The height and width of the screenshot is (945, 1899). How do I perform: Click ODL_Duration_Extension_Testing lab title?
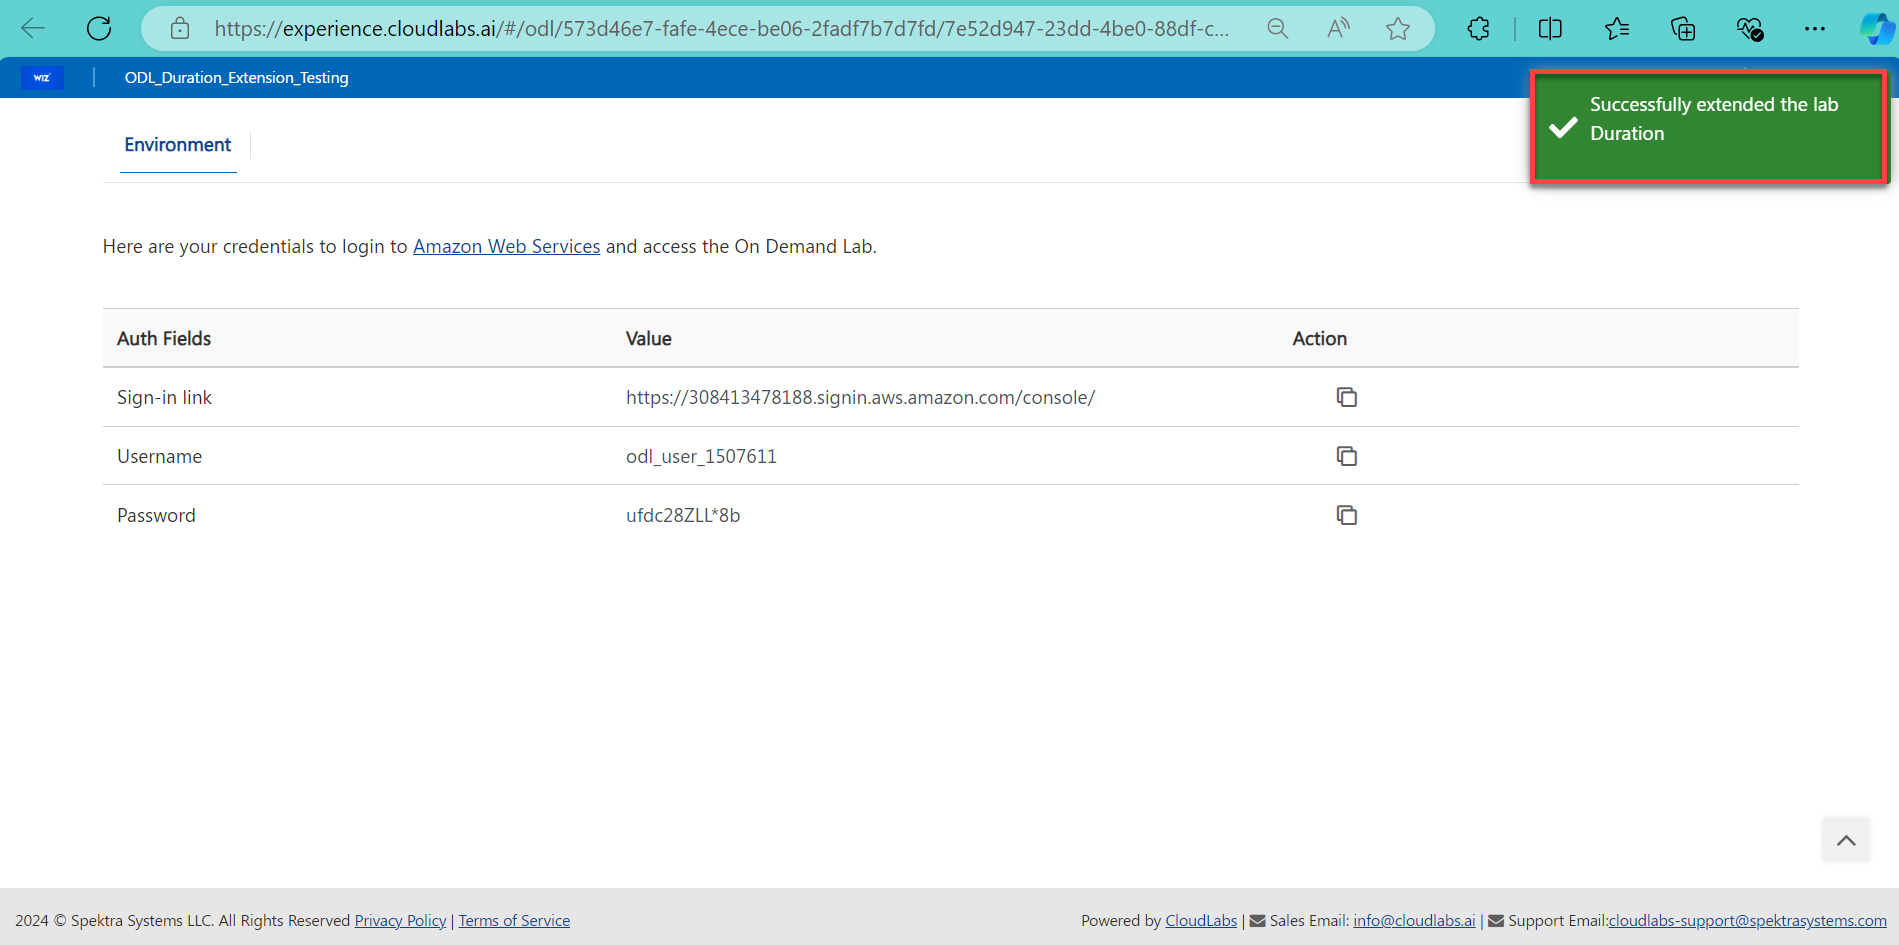pyautogui.click(x=236, y=78)
